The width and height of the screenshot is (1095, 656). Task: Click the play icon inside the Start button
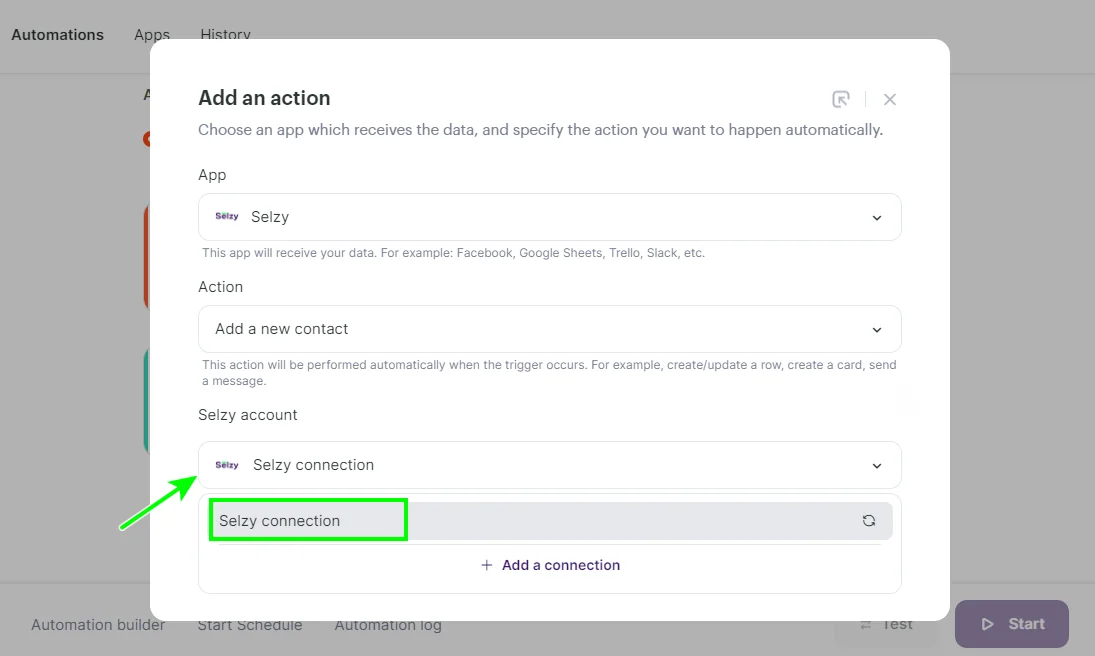[990, 623]
